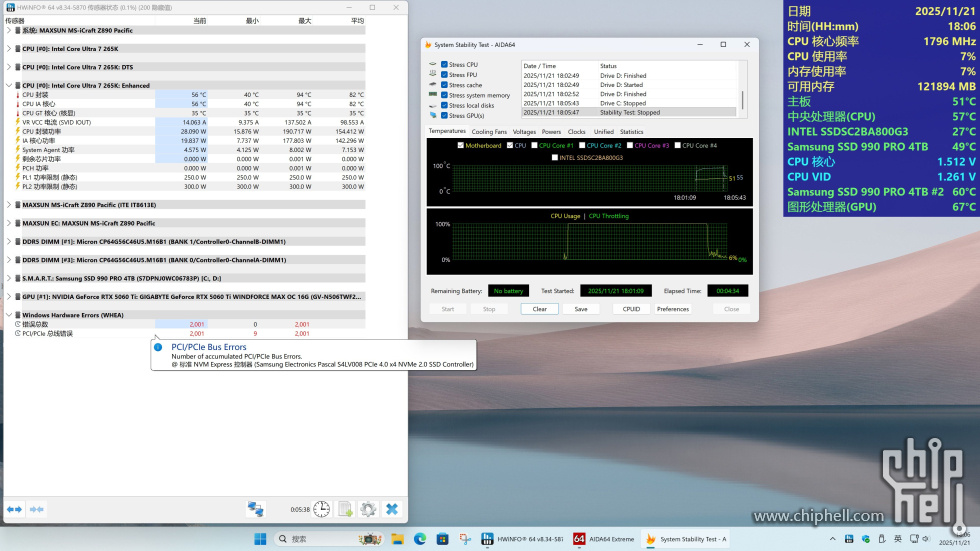Image resolution: width=980 pixels, height=551 pixels.
Task: Click the HWiNFO collapse arrows icon in bottom toolbar
Action: click(37, 509)
